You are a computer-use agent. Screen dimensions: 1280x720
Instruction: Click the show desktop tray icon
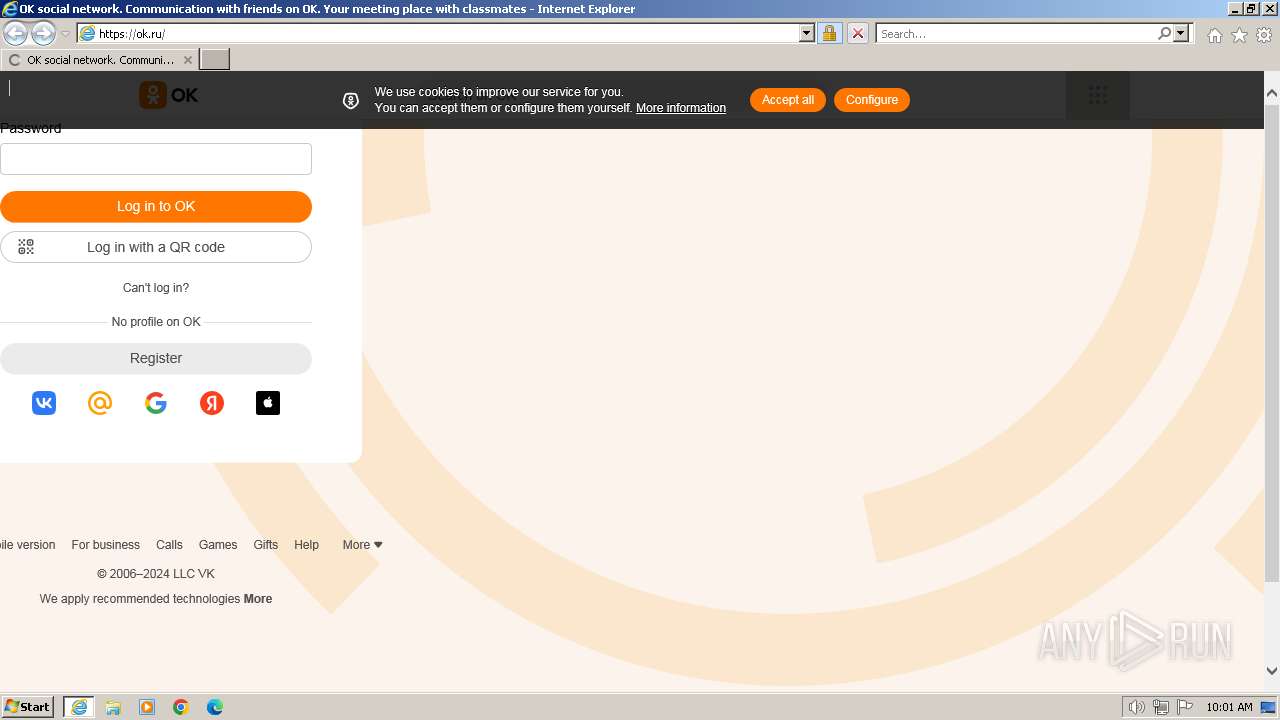(1269, 707)
